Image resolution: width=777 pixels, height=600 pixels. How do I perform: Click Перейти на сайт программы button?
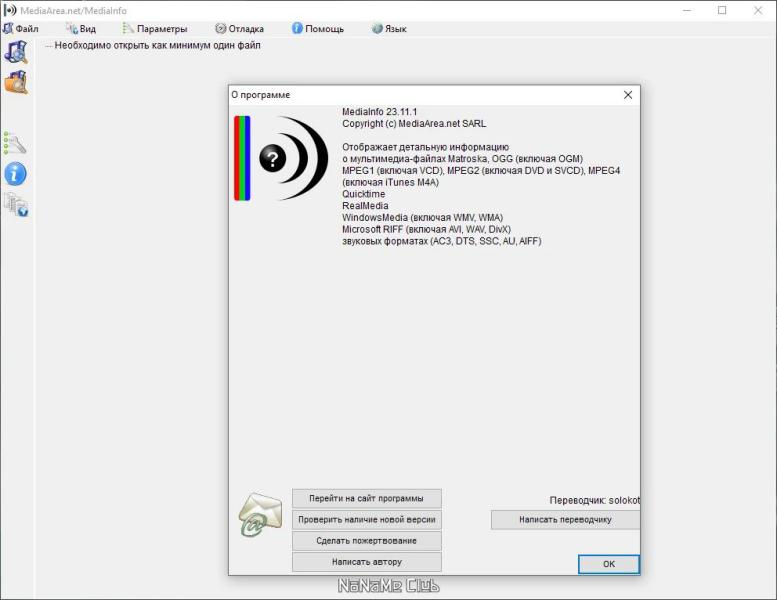tap(367, 498)
